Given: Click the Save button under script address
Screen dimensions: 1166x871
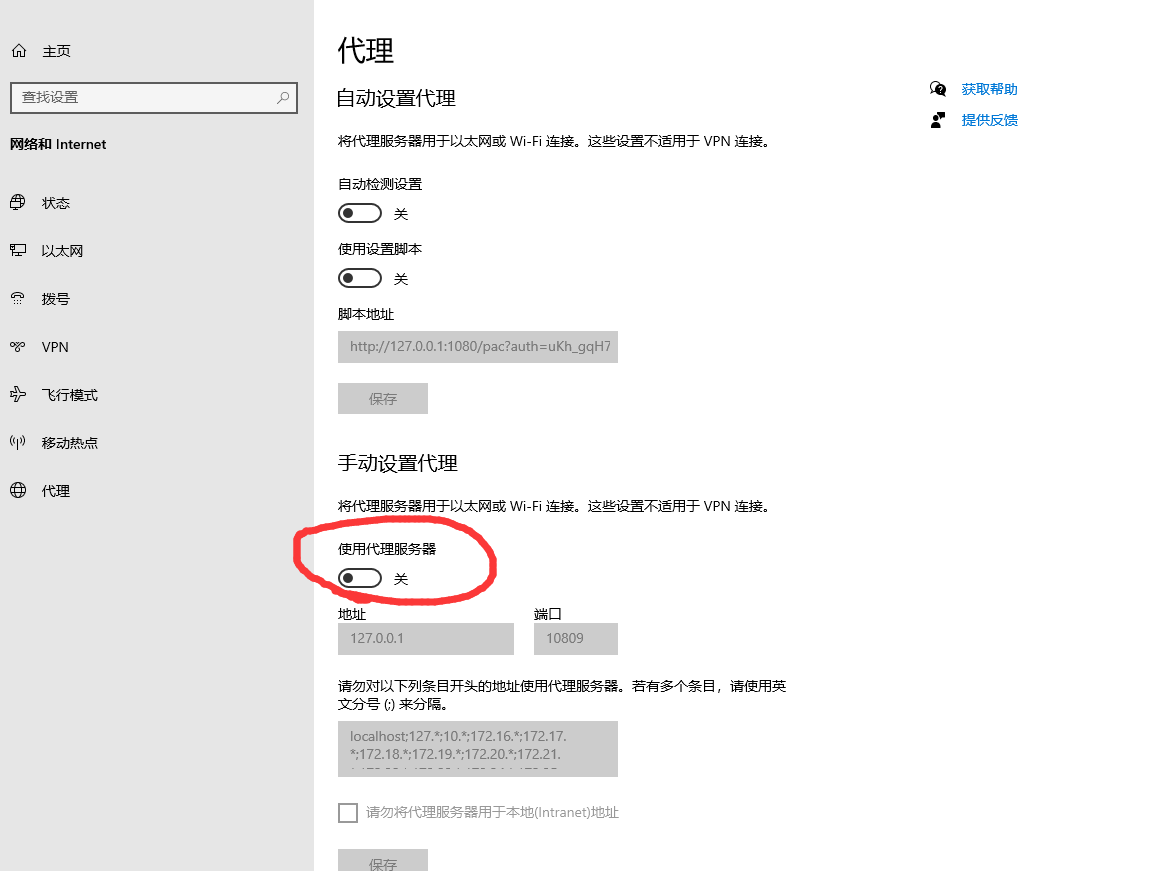Looking at the screenshot, I should 383,398.
